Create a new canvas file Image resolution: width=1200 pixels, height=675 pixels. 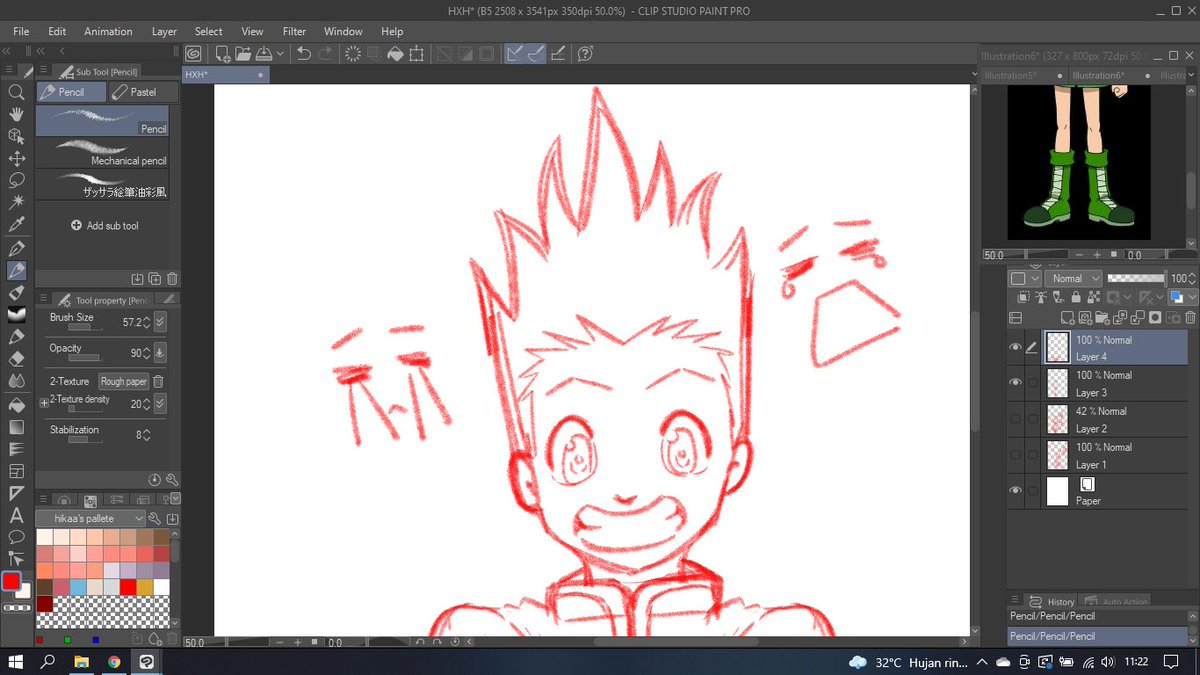click(x=221, y=54)
